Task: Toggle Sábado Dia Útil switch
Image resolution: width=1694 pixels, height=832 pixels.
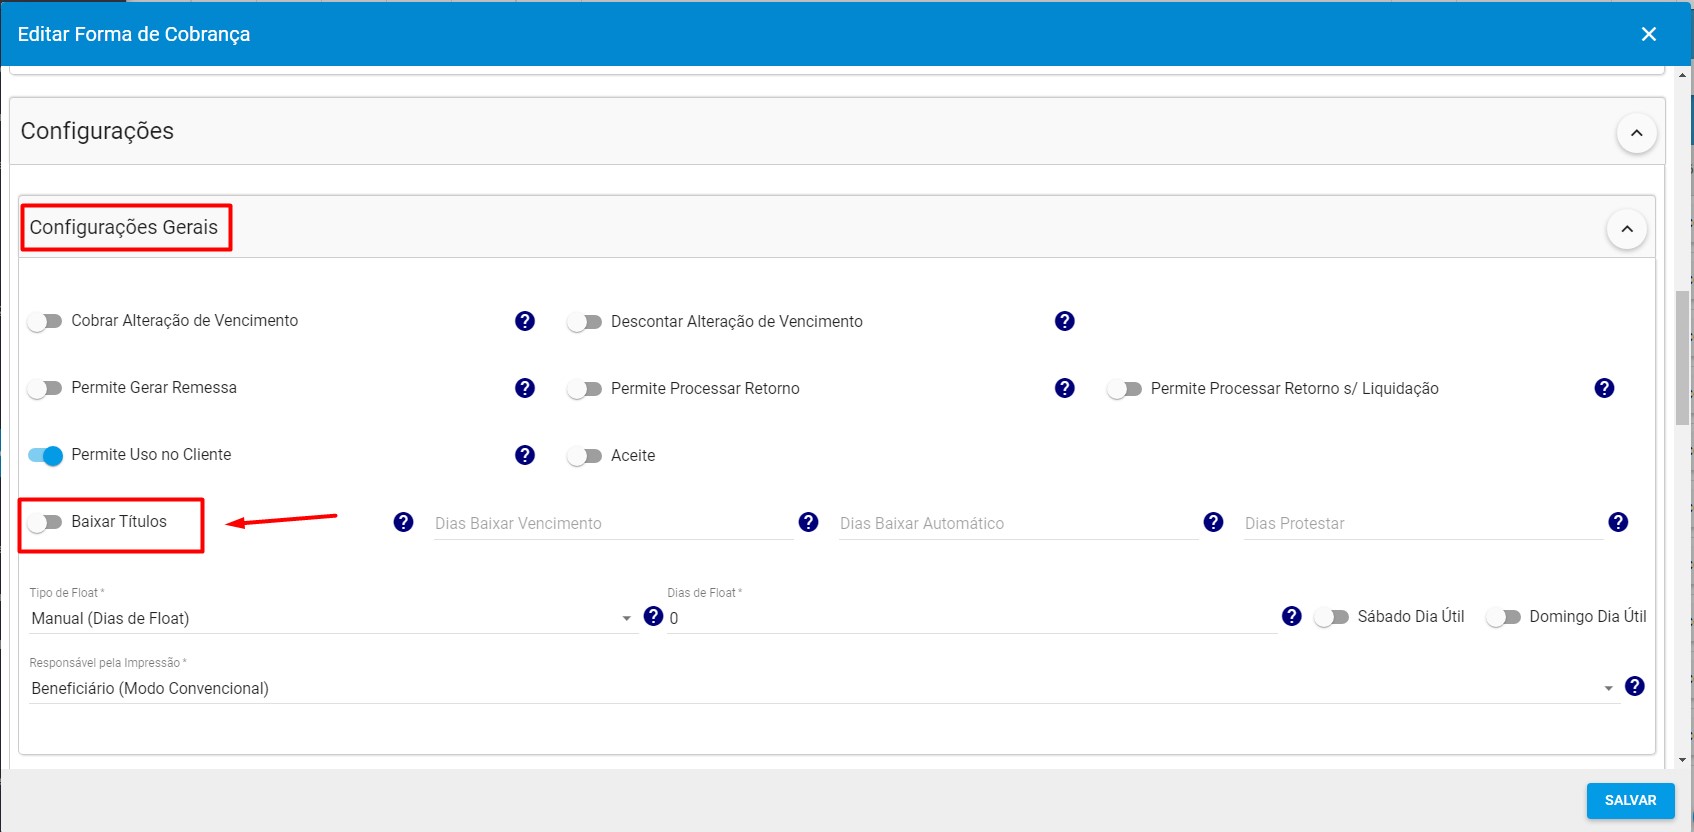Action: (1331, 617)
